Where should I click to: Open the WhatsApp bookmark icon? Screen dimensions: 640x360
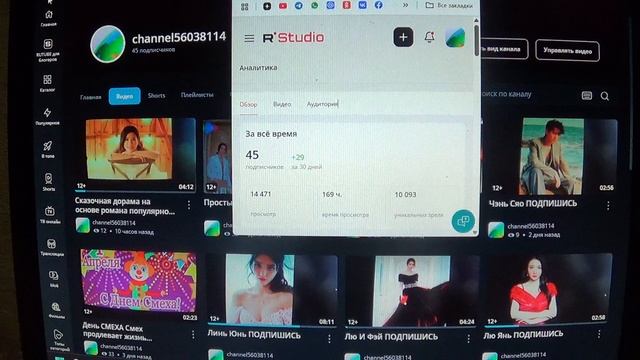[x=315, y=5]
